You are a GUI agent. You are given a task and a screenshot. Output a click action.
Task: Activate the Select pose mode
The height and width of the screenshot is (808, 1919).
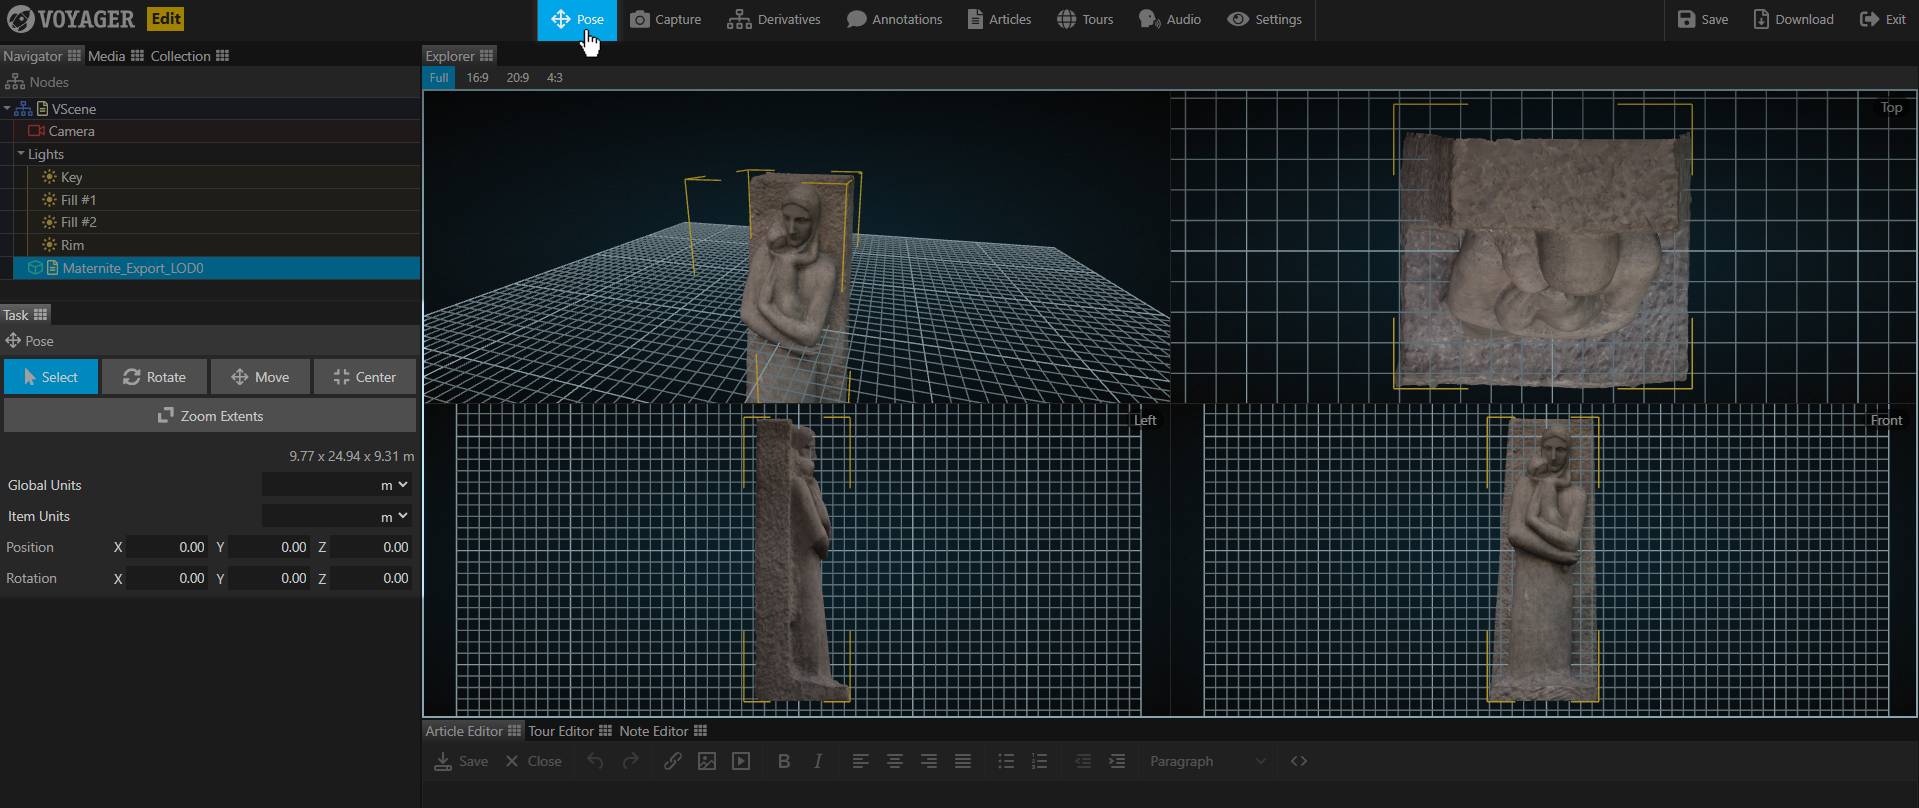tap(51, 377)
